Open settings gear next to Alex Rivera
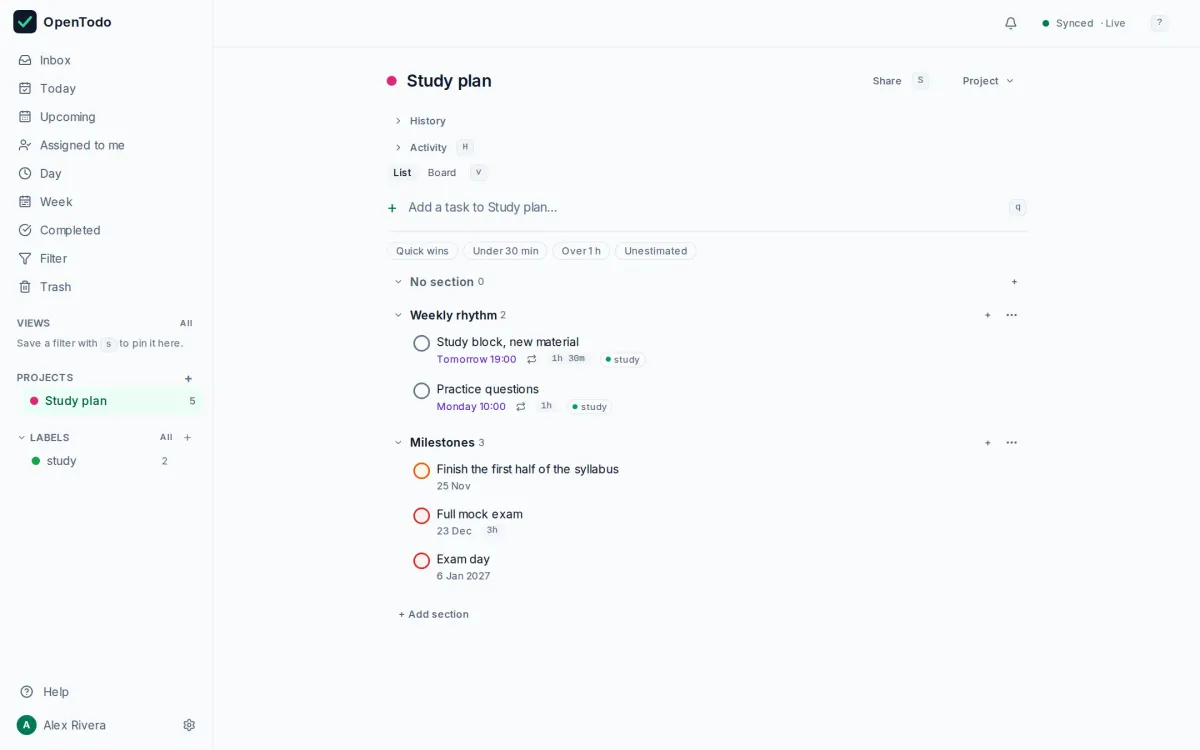The width and height of the screenshot is (1200, 750). point(189,725)
